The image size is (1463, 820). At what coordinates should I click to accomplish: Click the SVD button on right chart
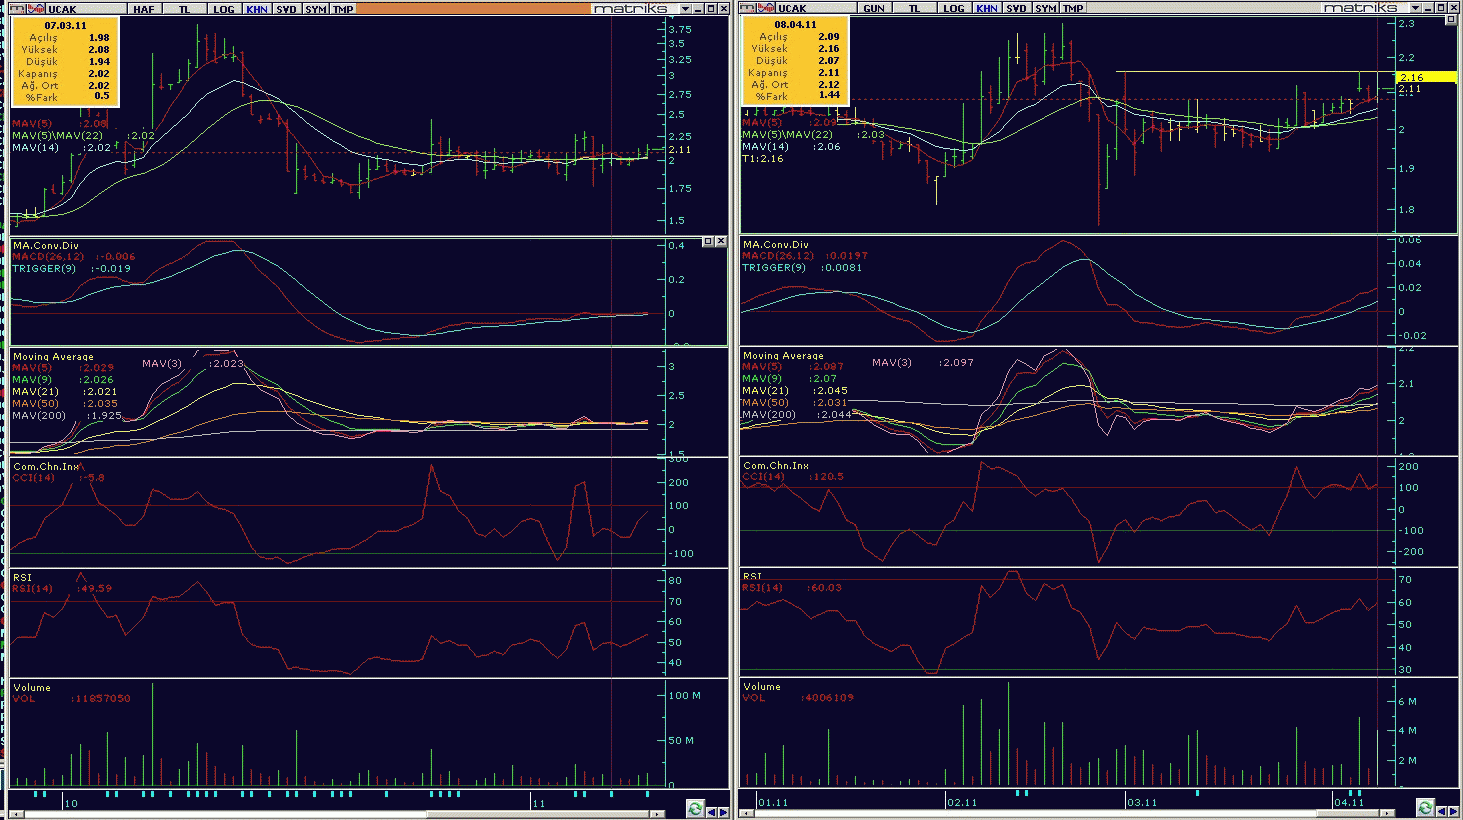click(1016, 8)
